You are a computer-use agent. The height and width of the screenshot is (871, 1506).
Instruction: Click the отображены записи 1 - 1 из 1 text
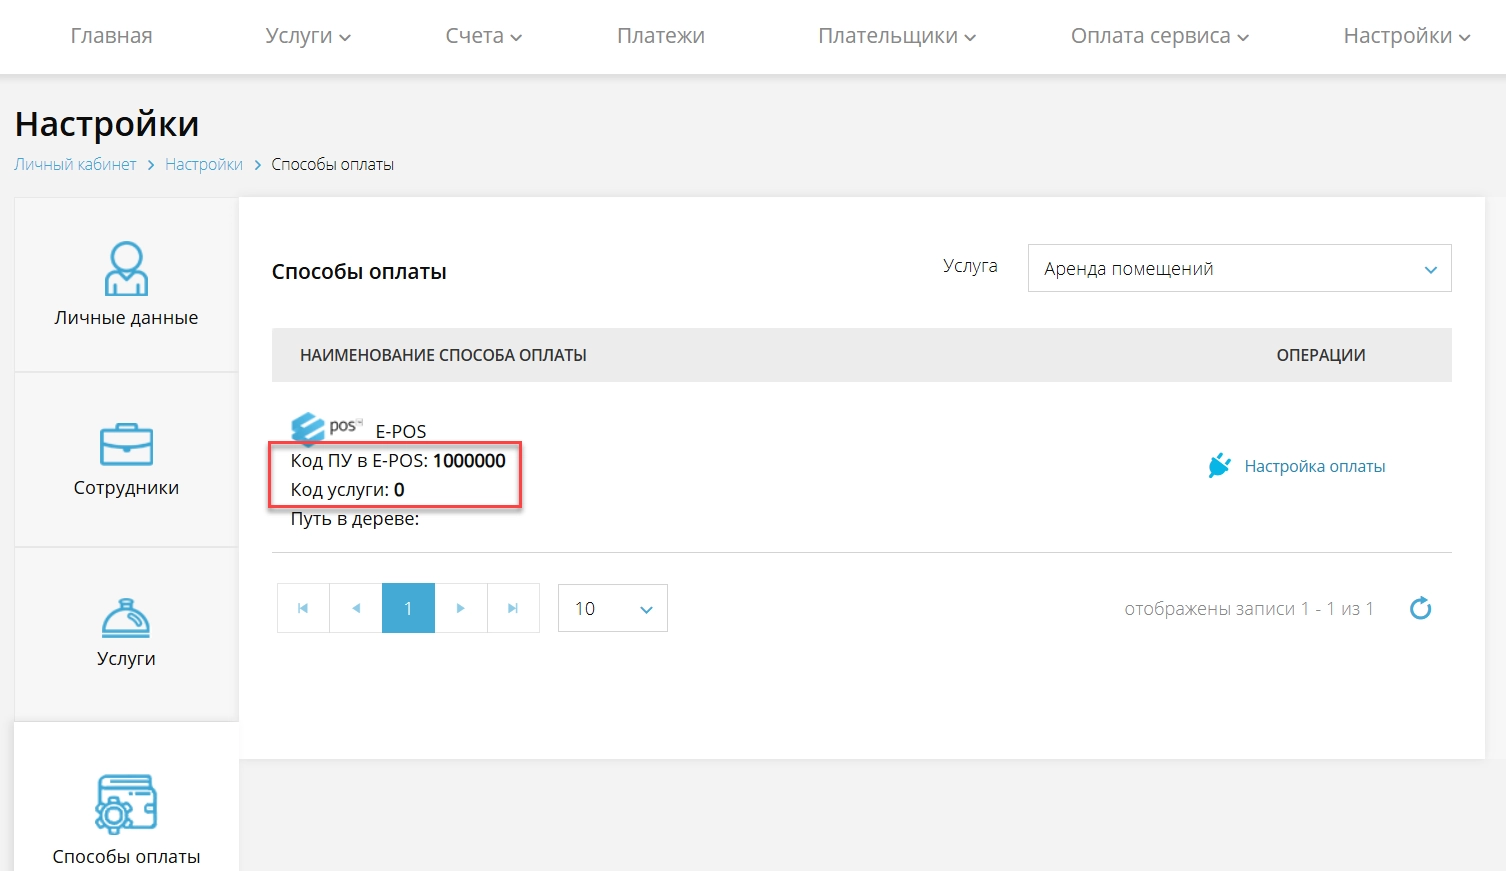[x=1249, y=608]
